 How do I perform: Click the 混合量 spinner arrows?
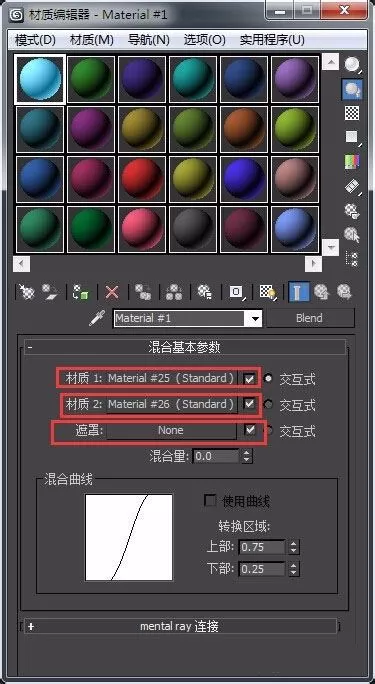[247, 457]
